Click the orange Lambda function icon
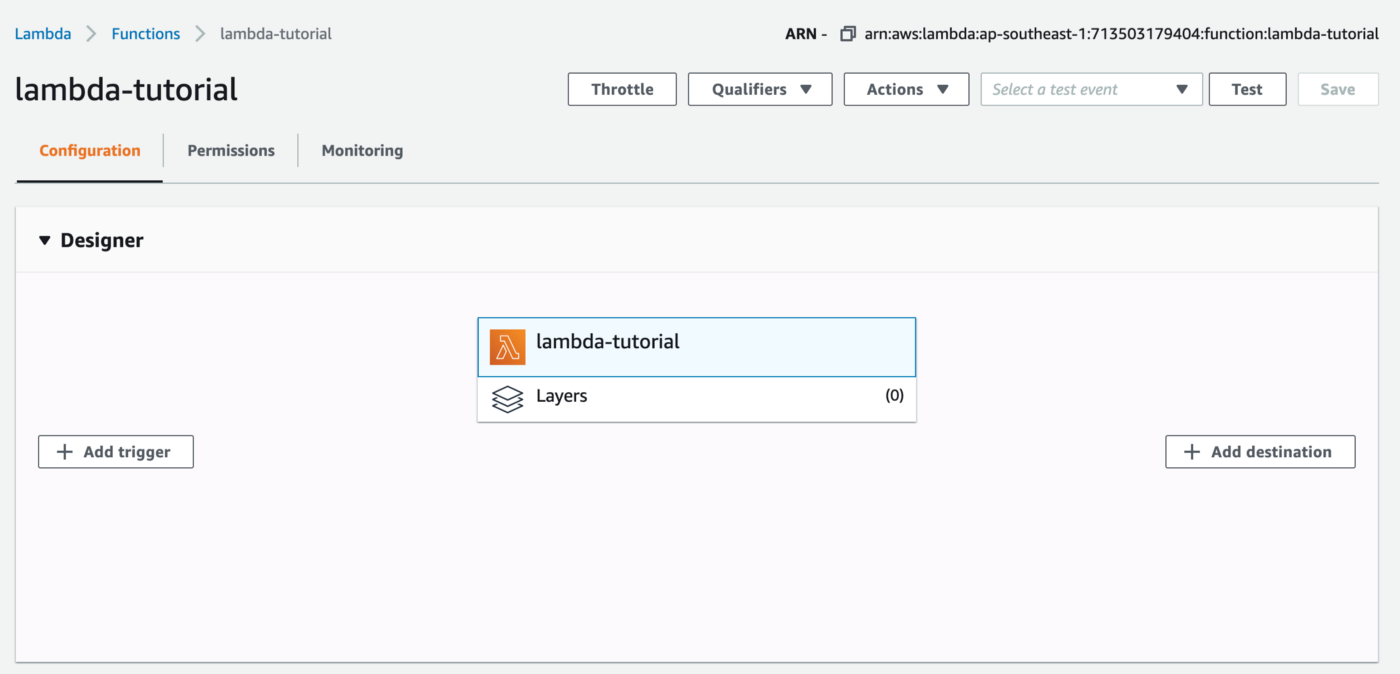Image resolution: width=1400 pixels, height=674 pixels. pyautogui.click(x=507, y=347)
